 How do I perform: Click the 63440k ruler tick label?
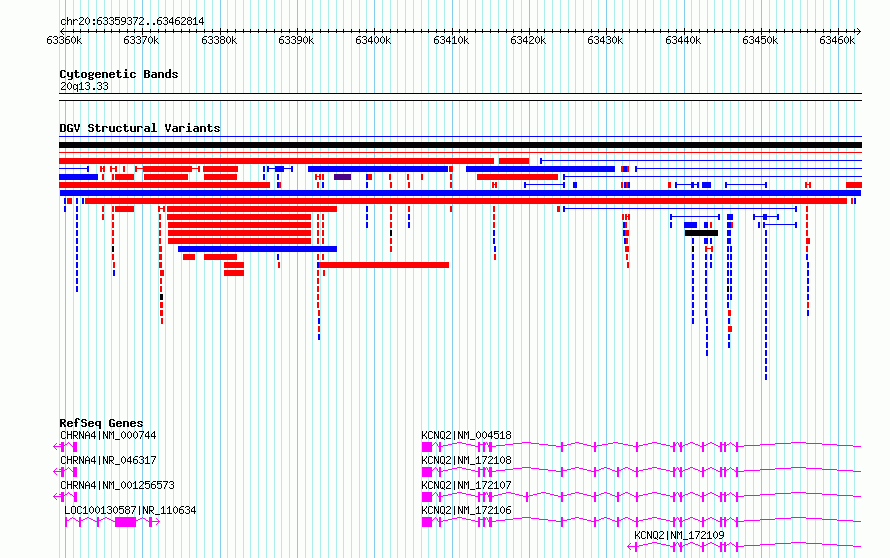click(x=683, y=40)
